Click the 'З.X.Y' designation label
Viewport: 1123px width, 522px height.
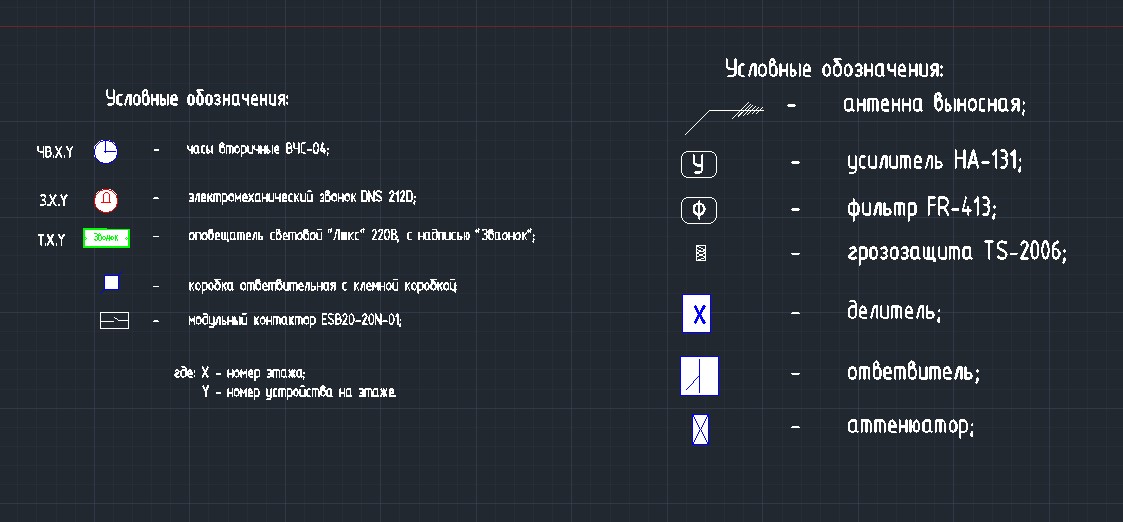pos(54,201)
